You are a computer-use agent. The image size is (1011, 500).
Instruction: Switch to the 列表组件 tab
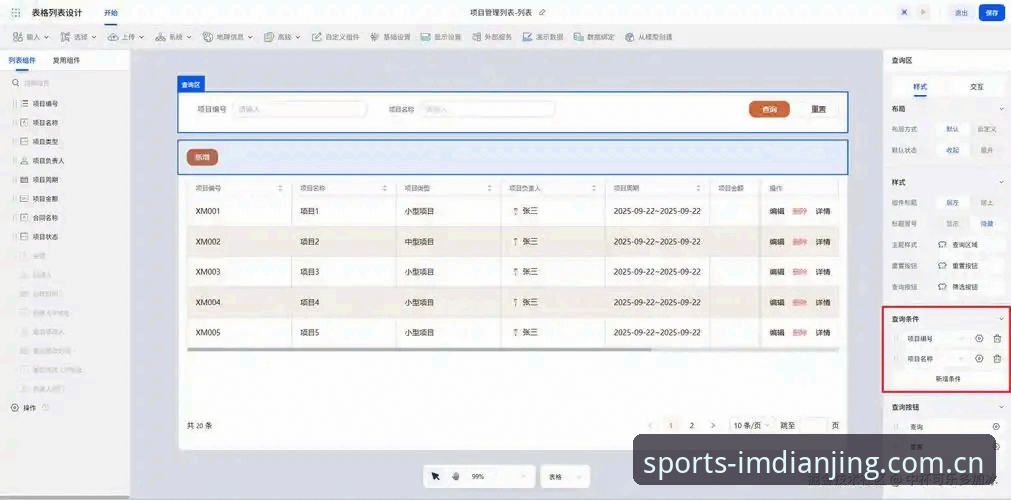(22, 60)
